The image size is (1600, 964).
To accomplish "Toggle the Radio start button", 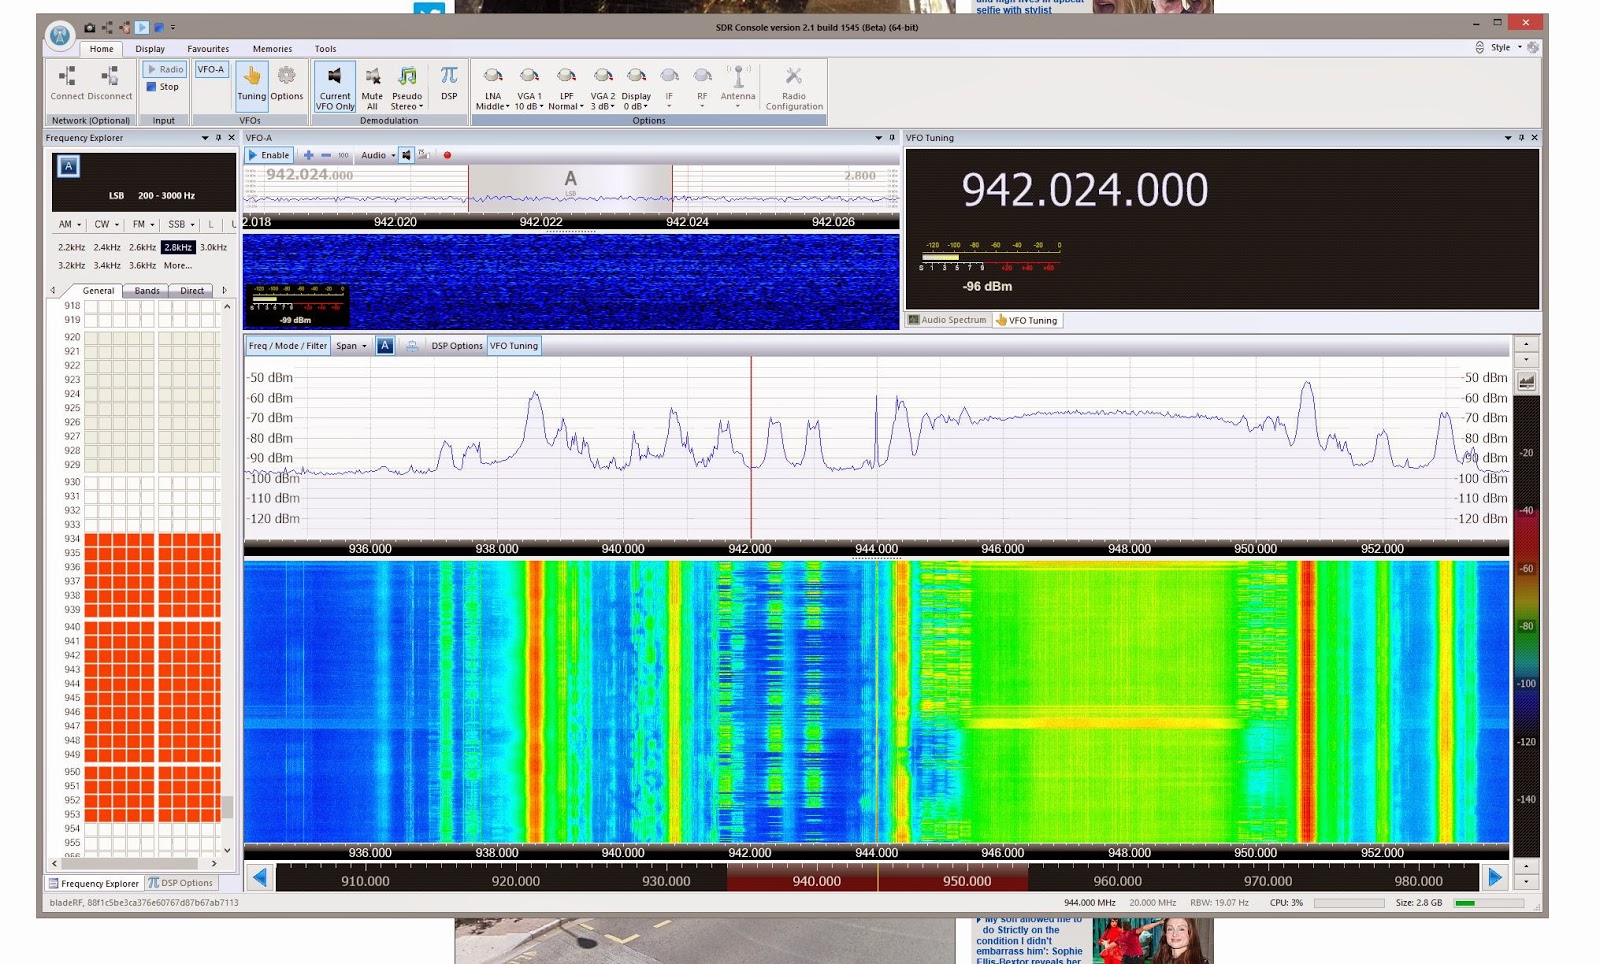I will (x=165, y=69).
